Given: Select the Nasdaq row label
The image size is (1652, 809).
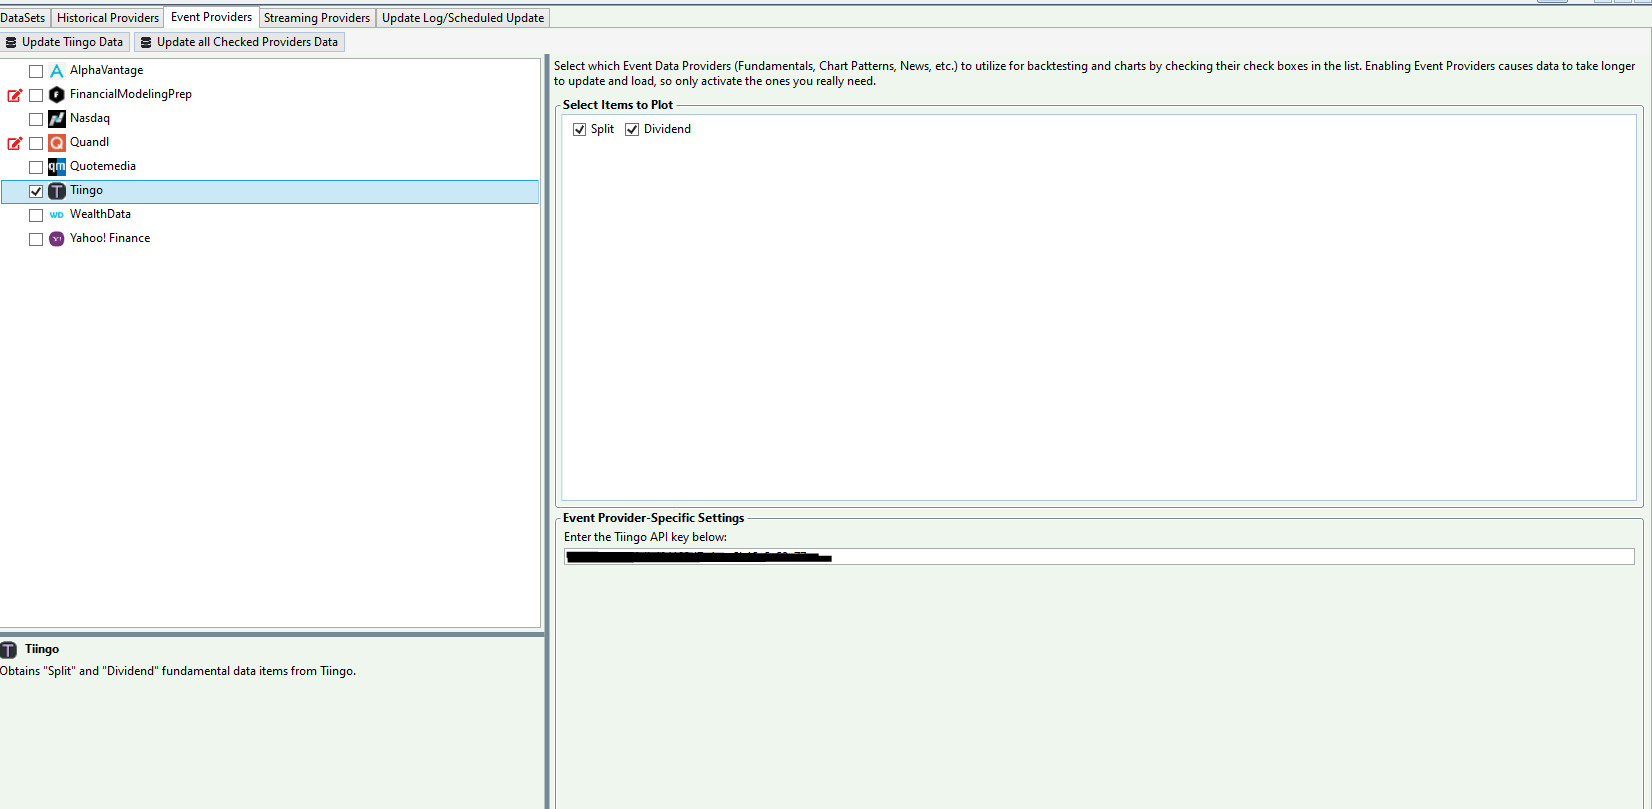Looking at the screenshot, I should [x=90, y=118].
